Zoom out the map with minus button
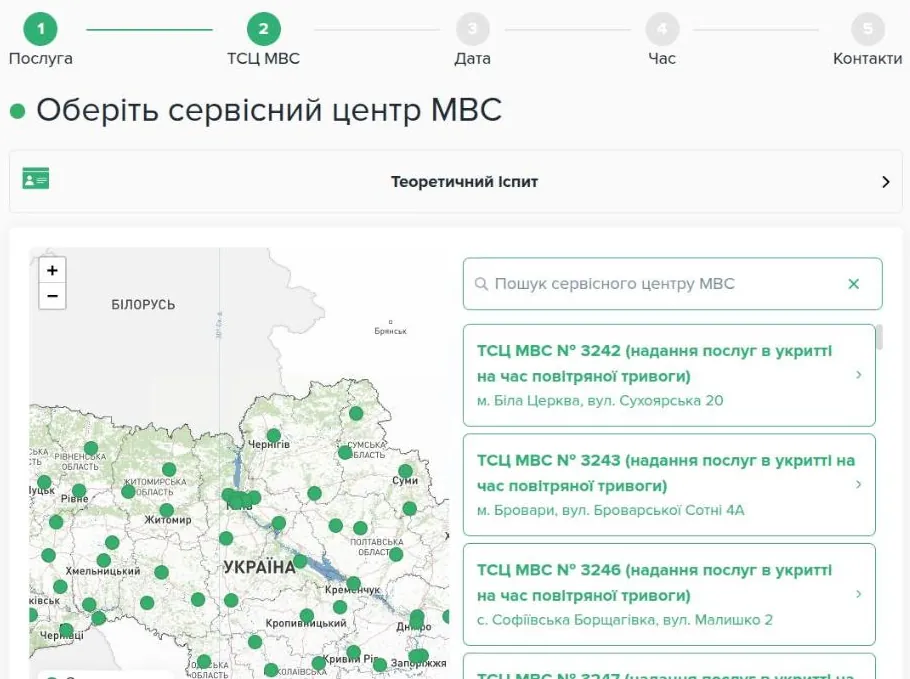The width and height of the screenshot is (910, 679). (x=52, y=296)
